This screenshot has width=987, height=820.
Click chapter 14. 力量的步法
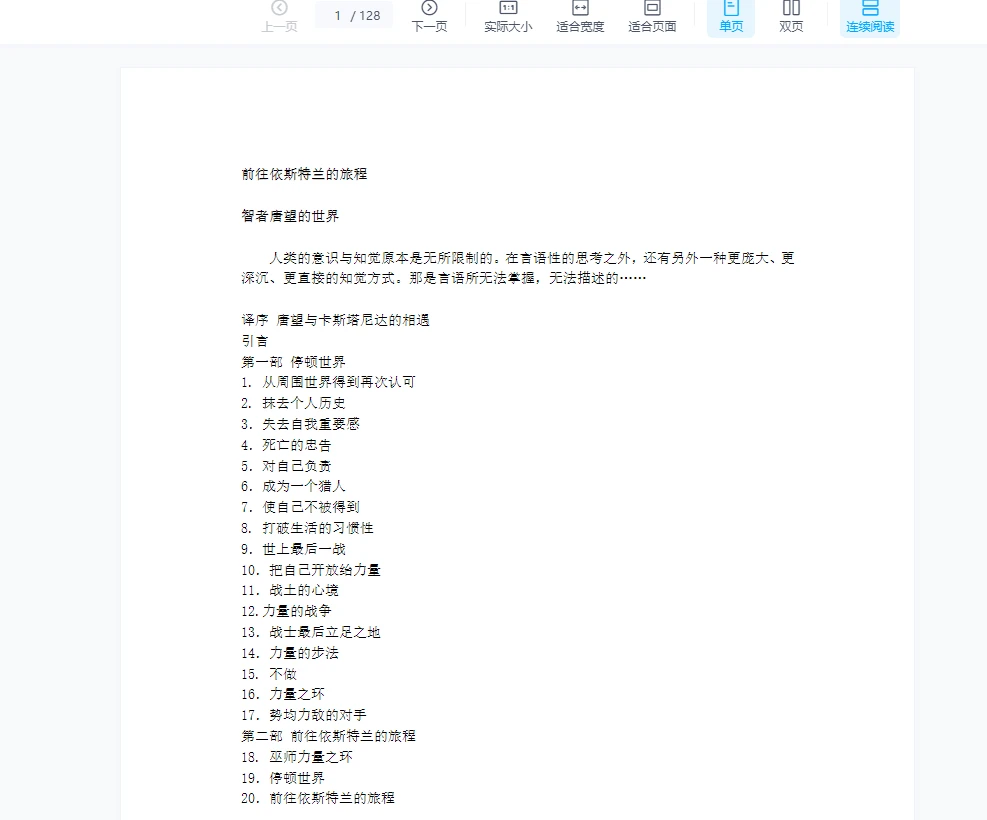[x=290, y=653]
